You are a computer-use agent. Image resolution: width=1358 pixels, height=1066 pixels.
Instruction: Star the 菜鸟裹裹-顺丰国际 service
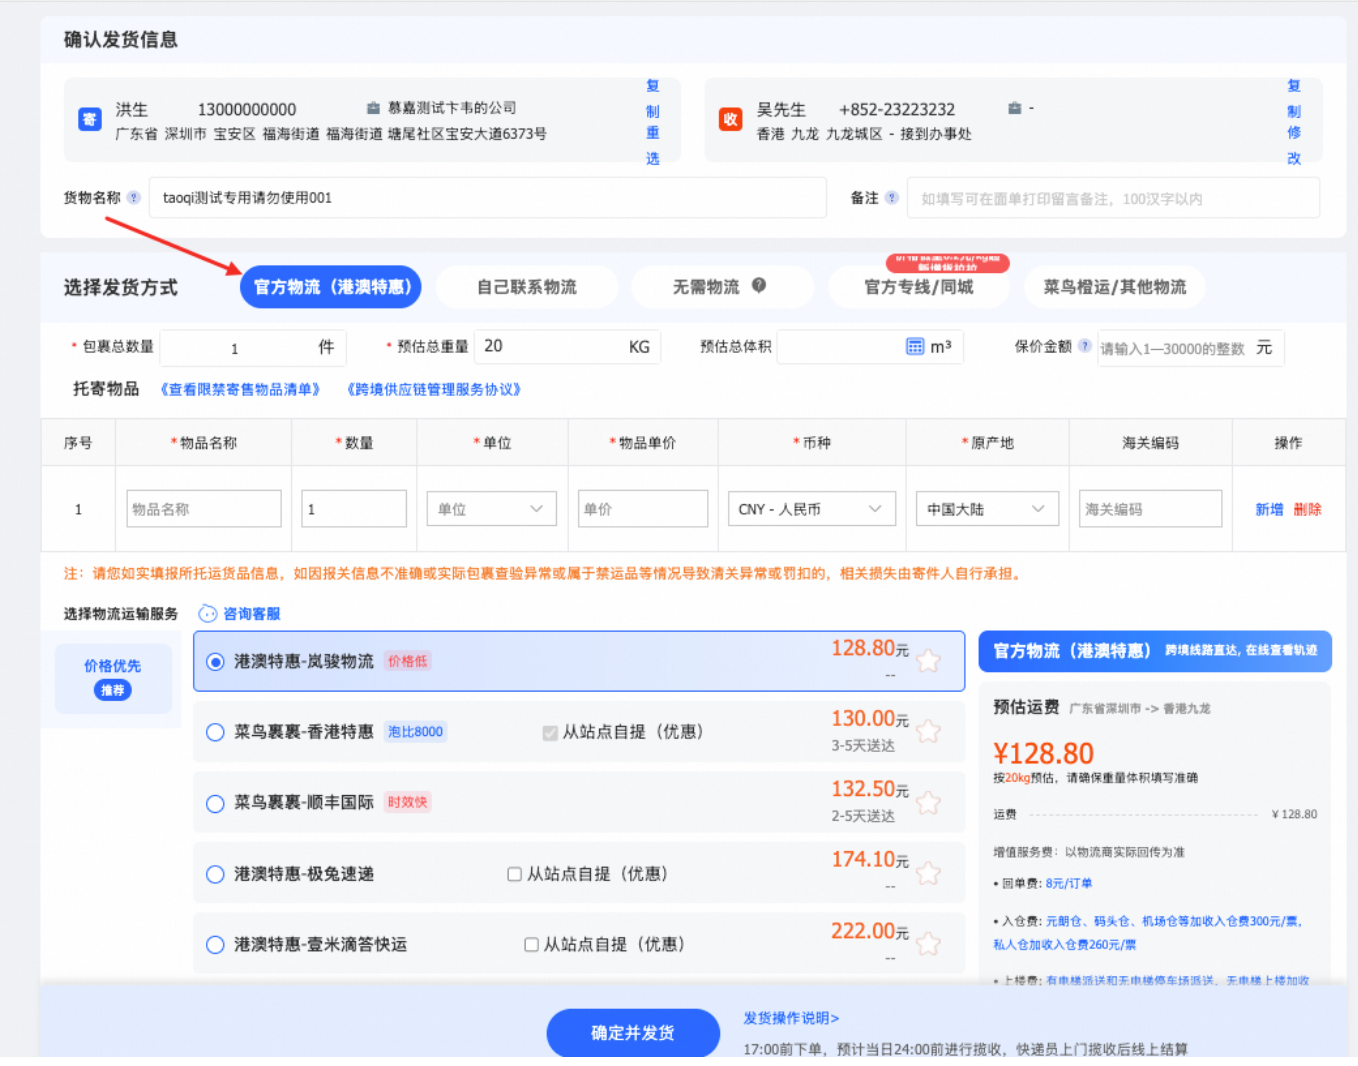928,802
